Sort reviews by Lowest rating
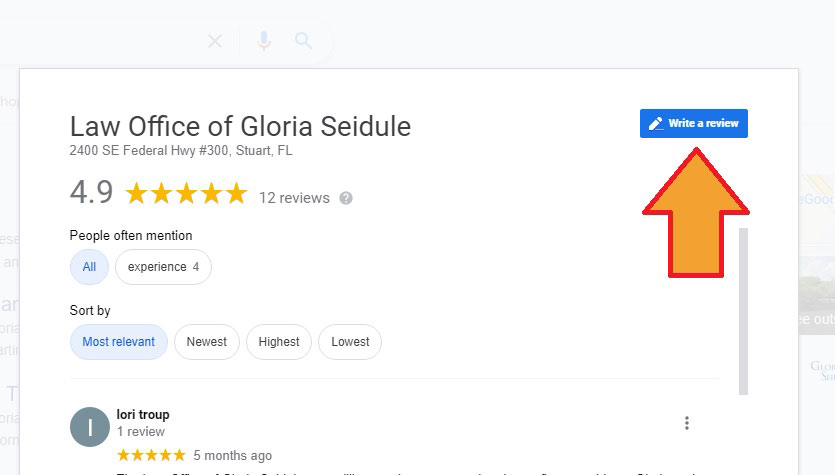 (350, 342)
